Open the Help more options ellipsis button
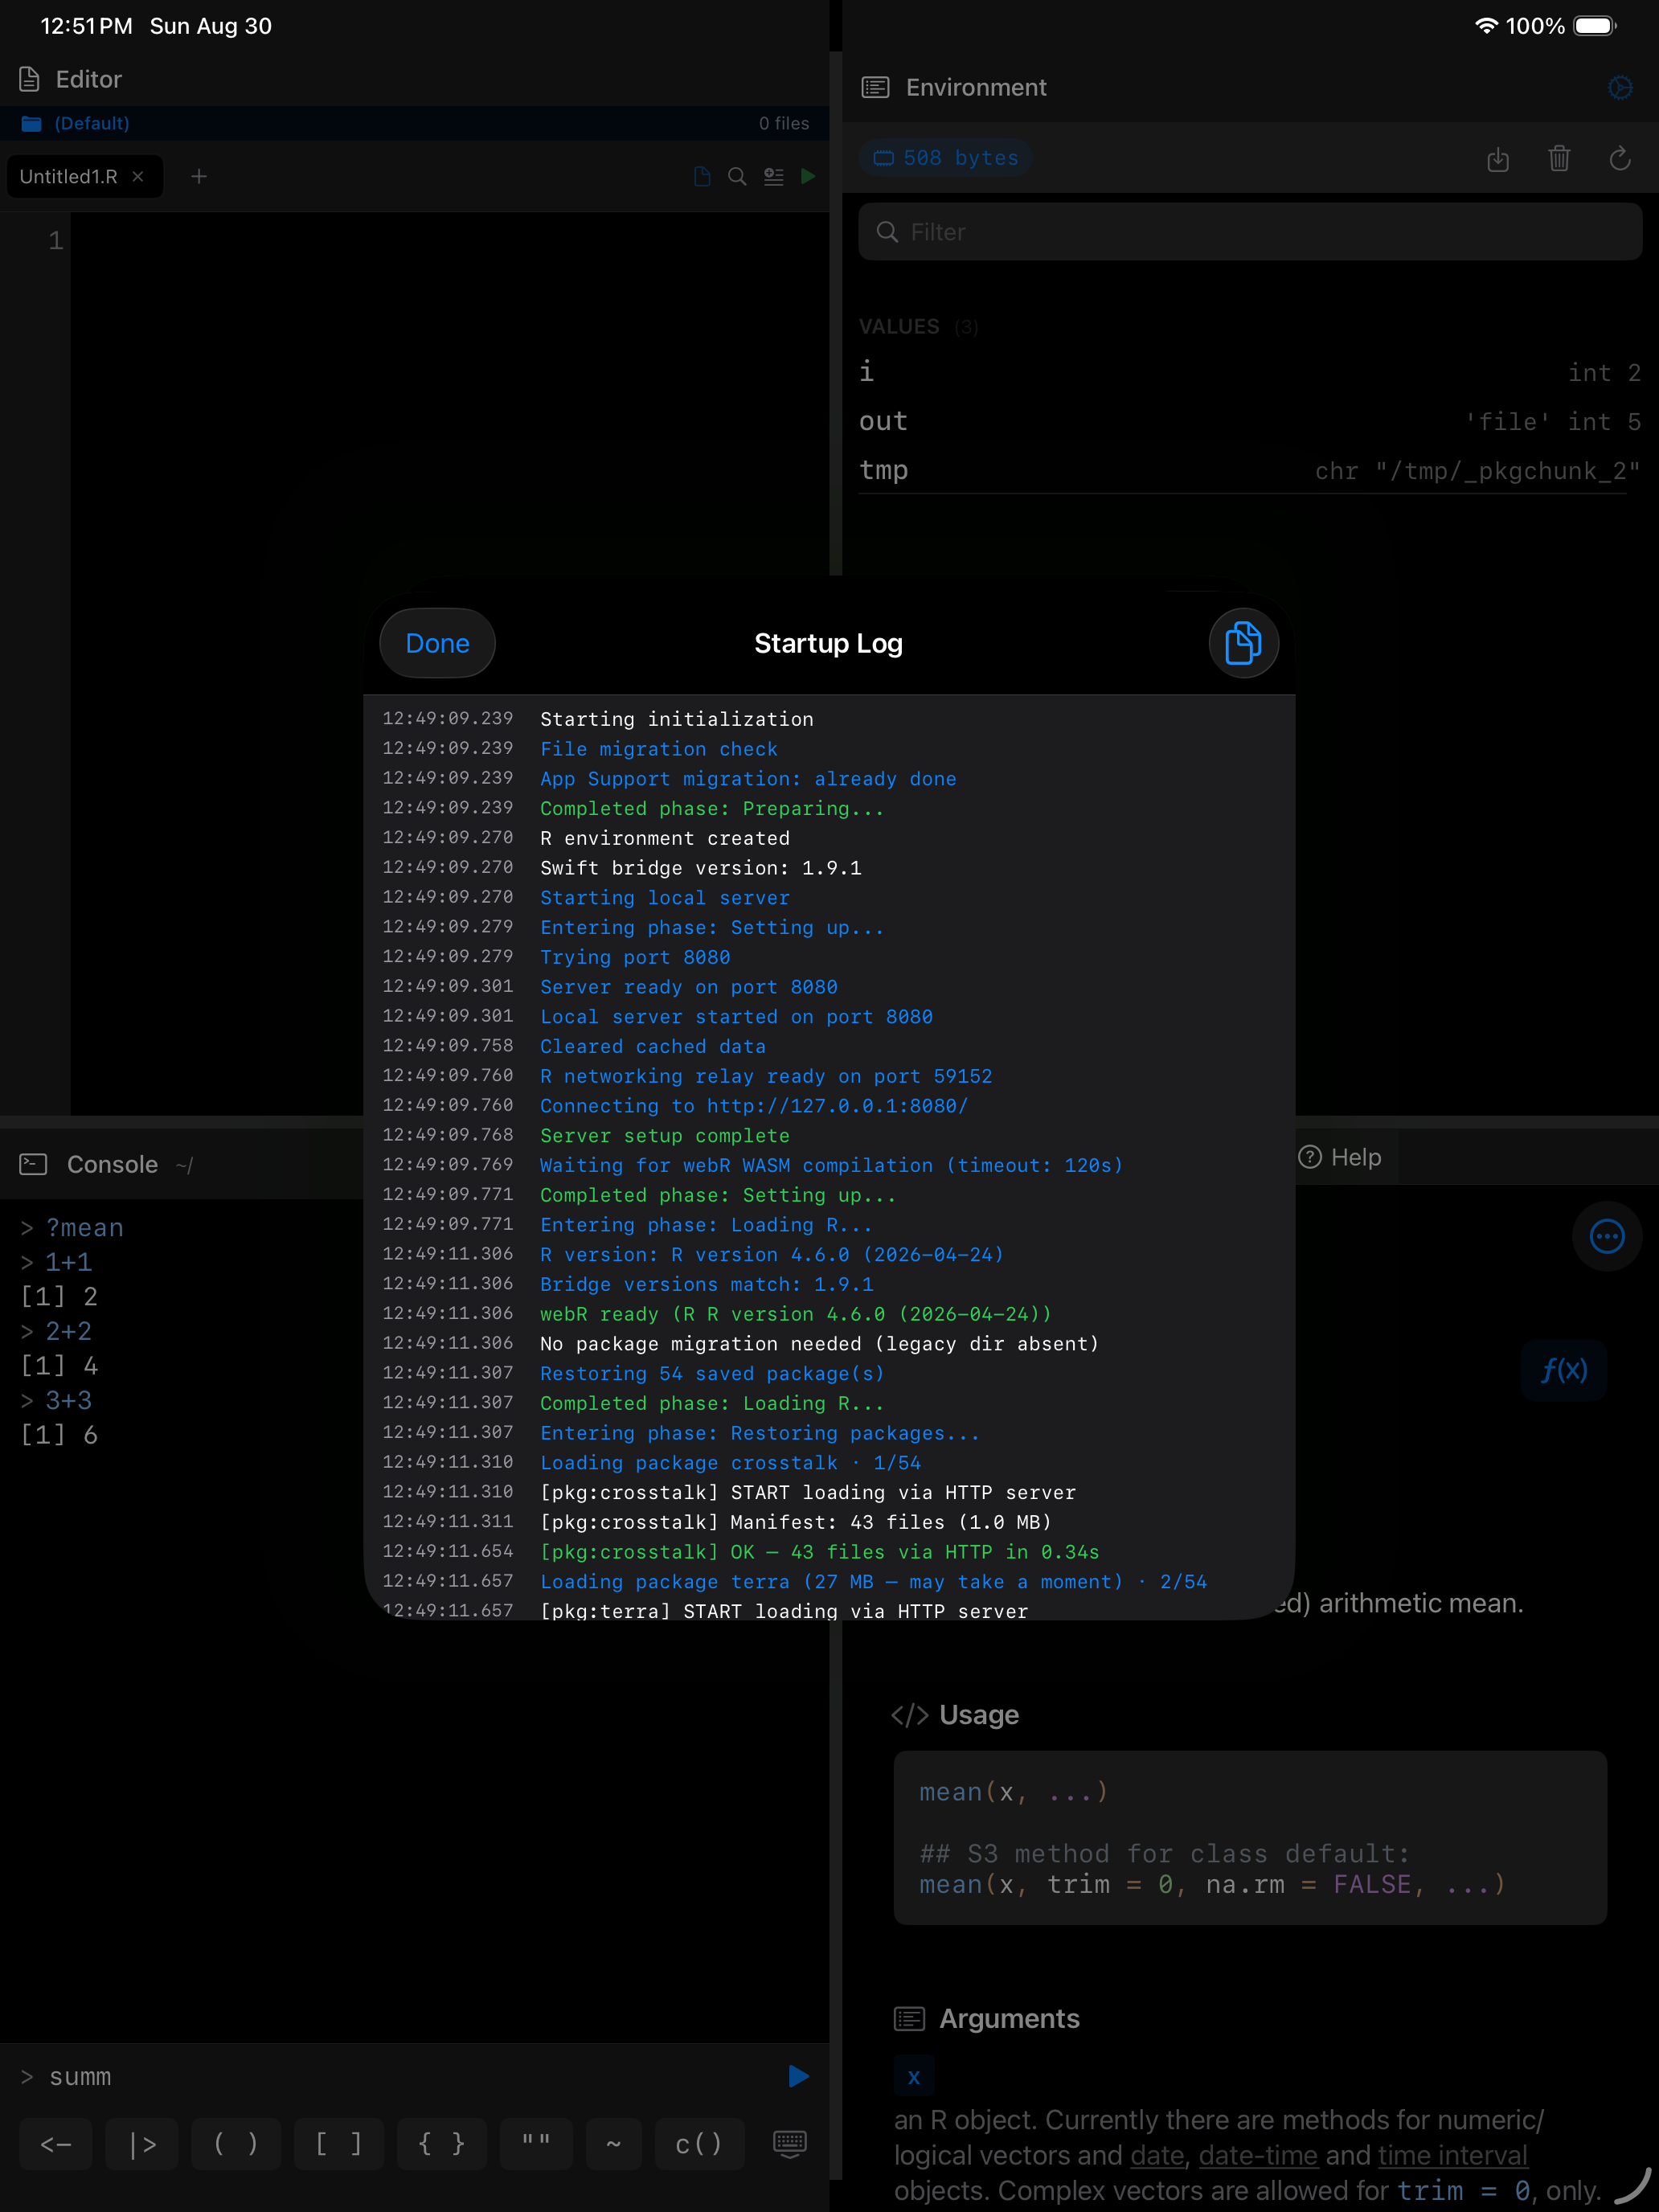The height and width of the screenshot is (2212, 1659). tap(1606, 1236)
